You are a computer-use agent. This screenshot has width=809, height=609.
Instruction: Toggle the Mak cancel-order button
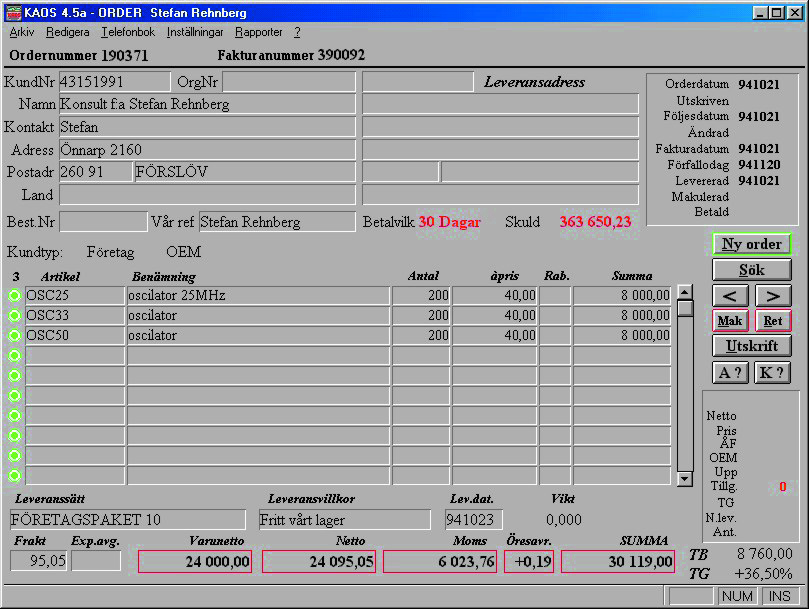point(731,321)
